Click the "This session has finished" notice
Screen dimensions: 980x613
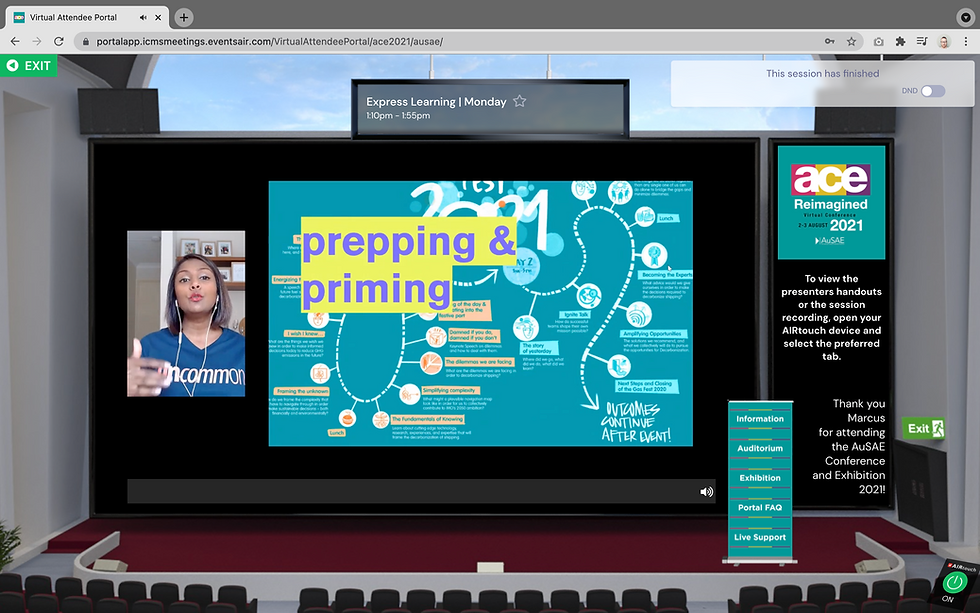click(822, 74)
